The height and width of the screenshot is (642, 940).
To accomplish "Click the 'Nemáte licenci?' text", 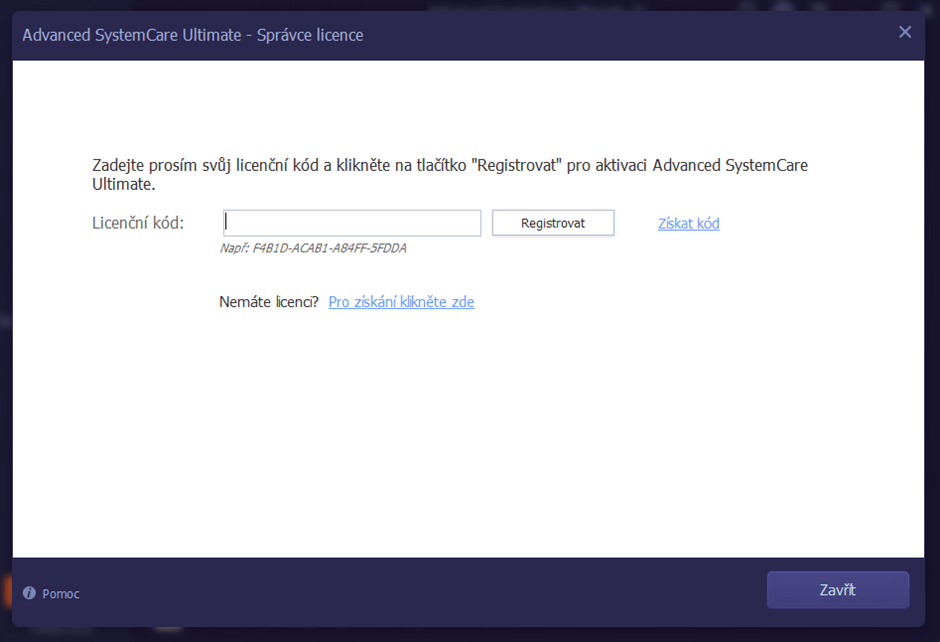I will [269, 301].
